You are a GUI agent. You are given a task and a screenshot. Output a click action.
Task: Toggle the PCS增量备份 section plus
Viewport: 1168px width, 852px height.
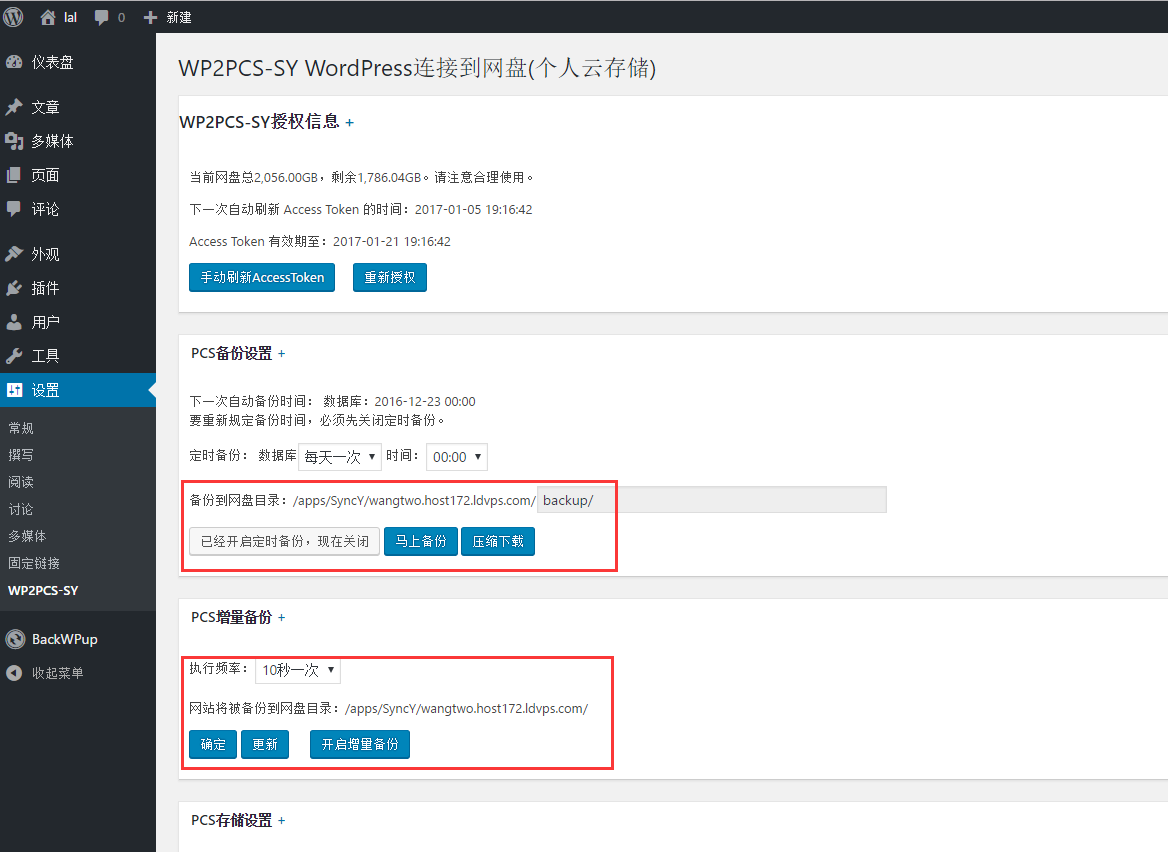point(282,617)
